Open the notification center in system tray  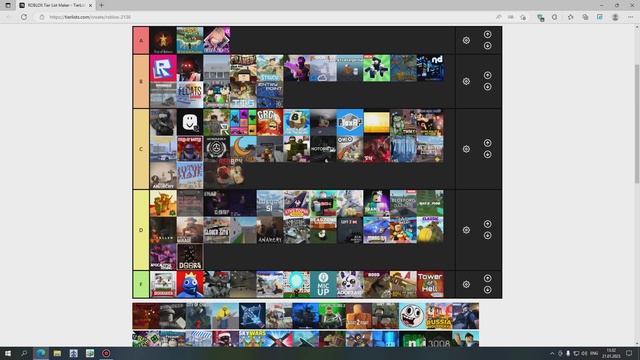pyautogui.click(x=629, y=353)
